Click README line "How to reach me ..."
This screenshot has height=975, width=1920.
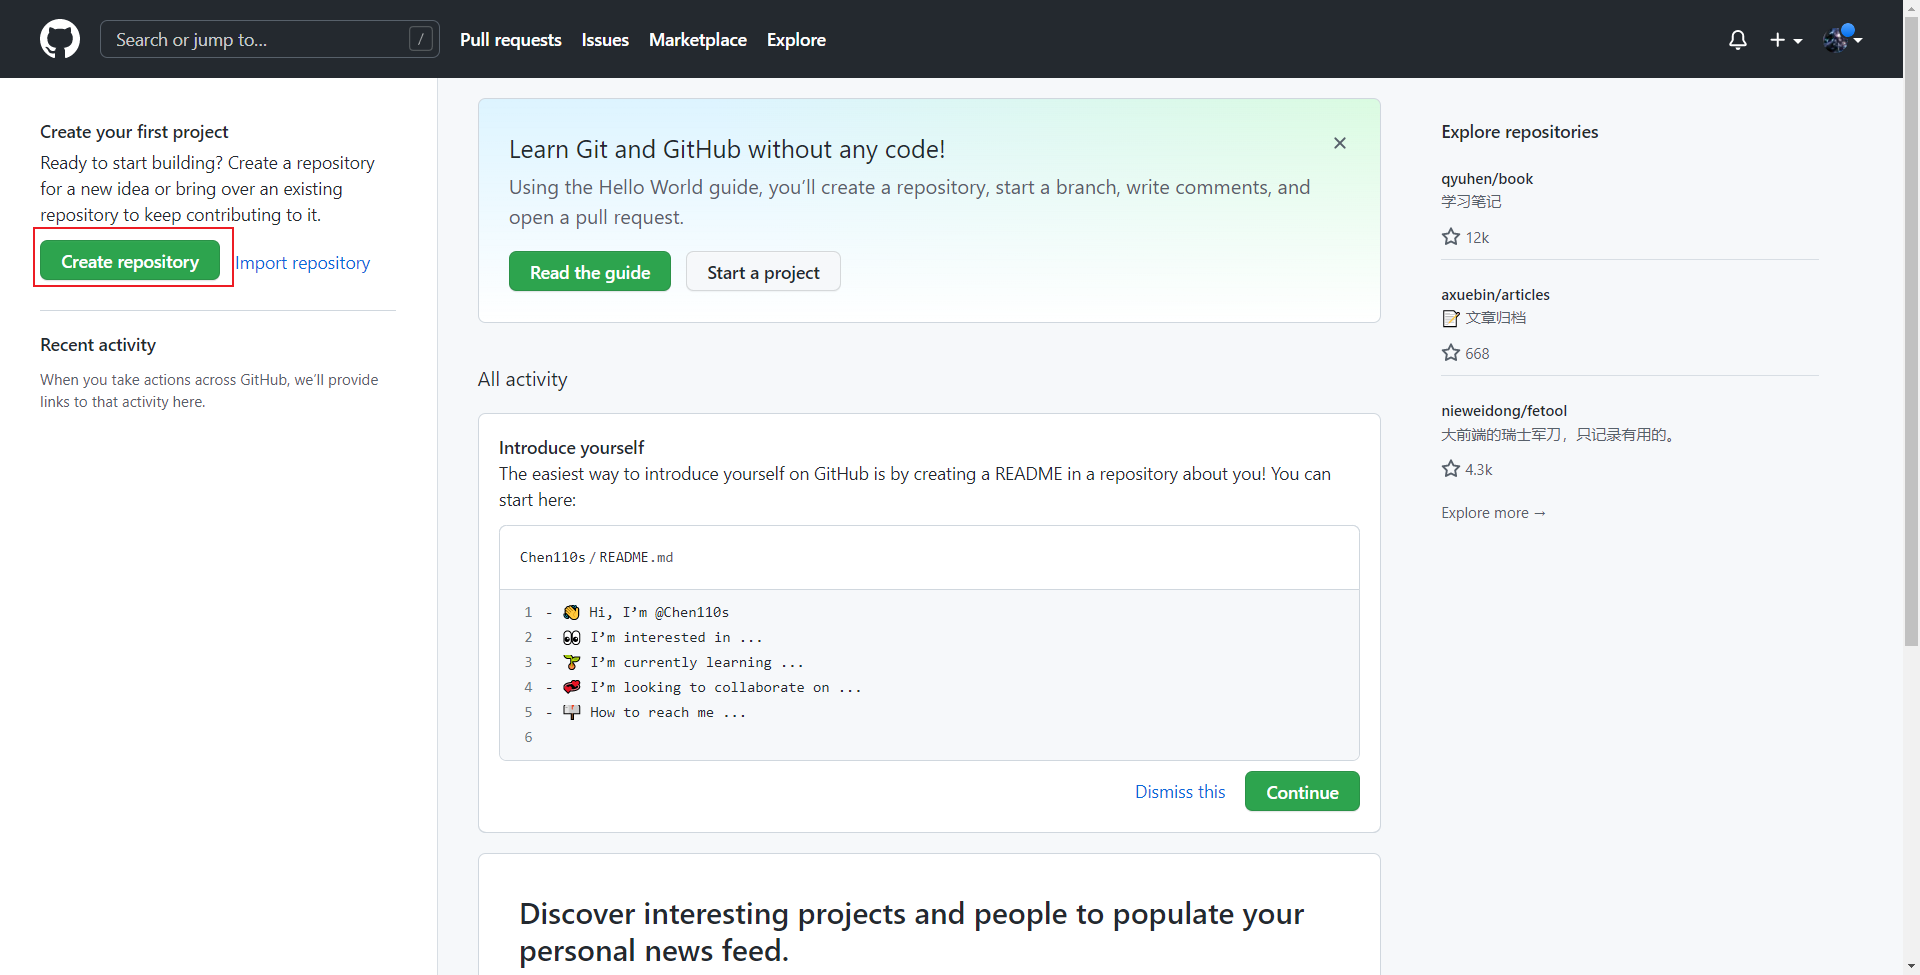[667, 712]
